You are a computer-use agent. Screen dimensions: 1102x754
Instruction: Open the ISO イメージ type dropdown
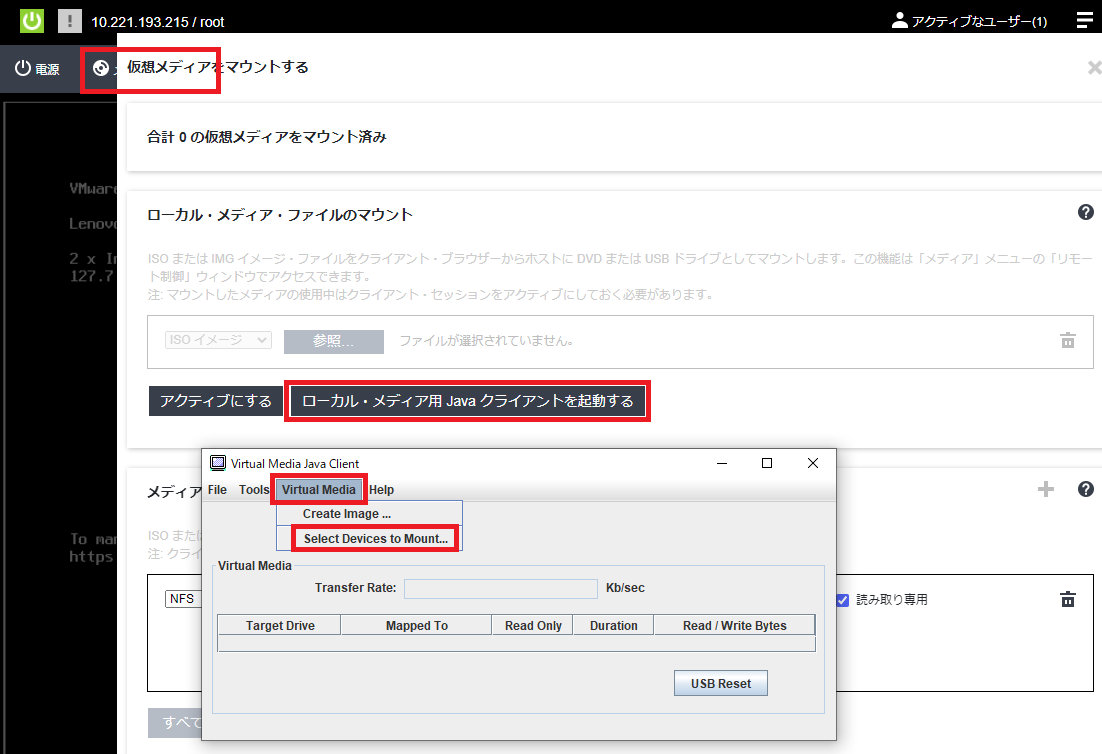pos(218,340)
